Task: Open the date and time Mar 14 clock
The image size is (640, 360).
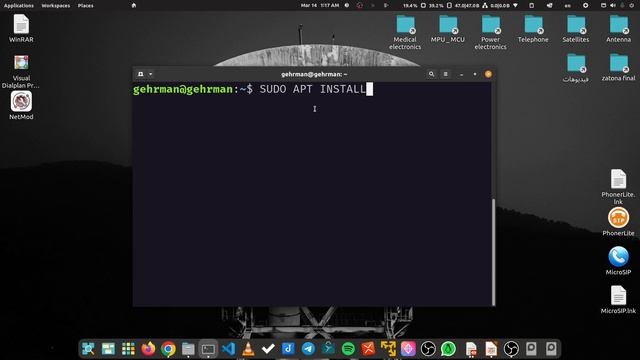Action: tap(320, 6)
